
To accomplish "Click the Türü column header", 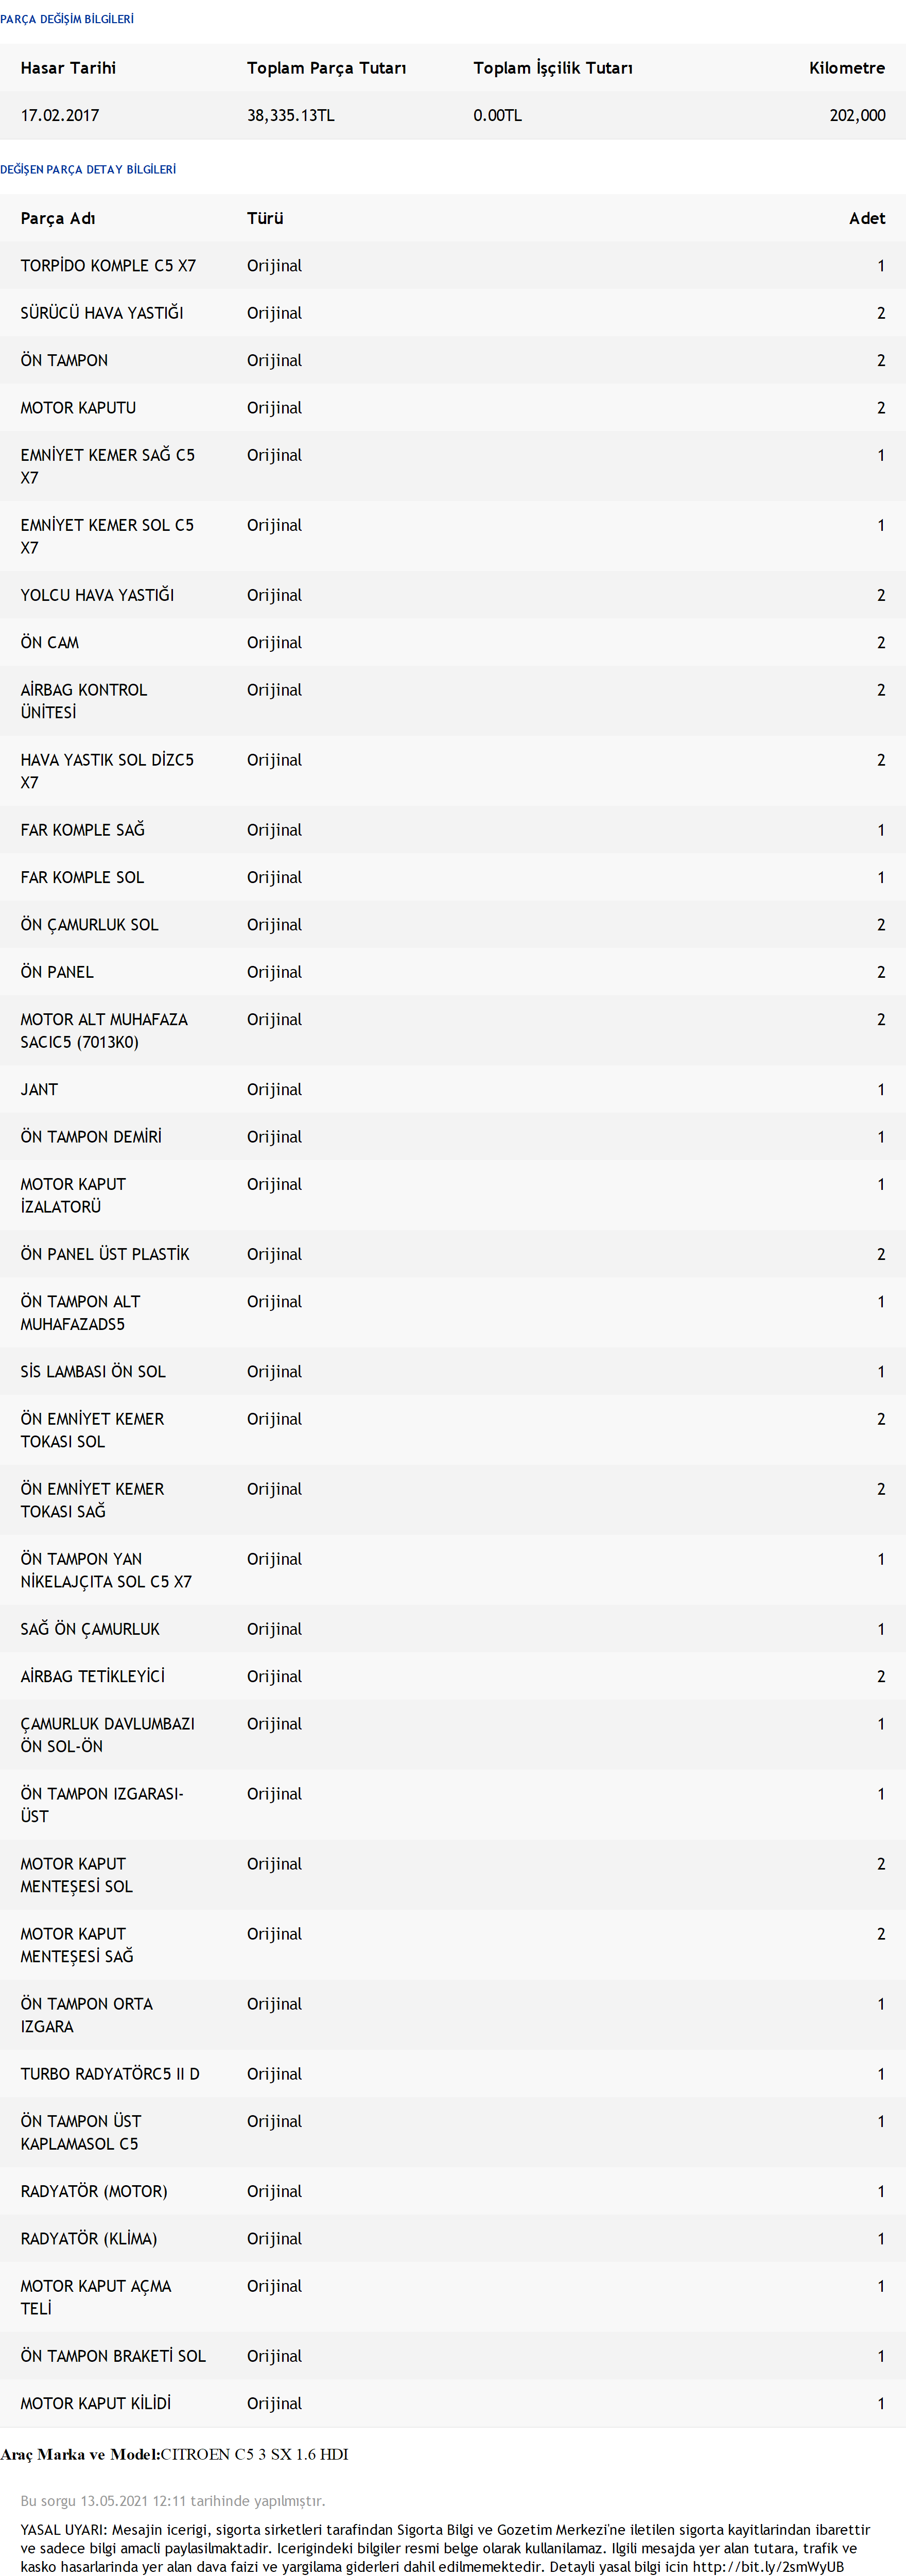I will (265, 218).
